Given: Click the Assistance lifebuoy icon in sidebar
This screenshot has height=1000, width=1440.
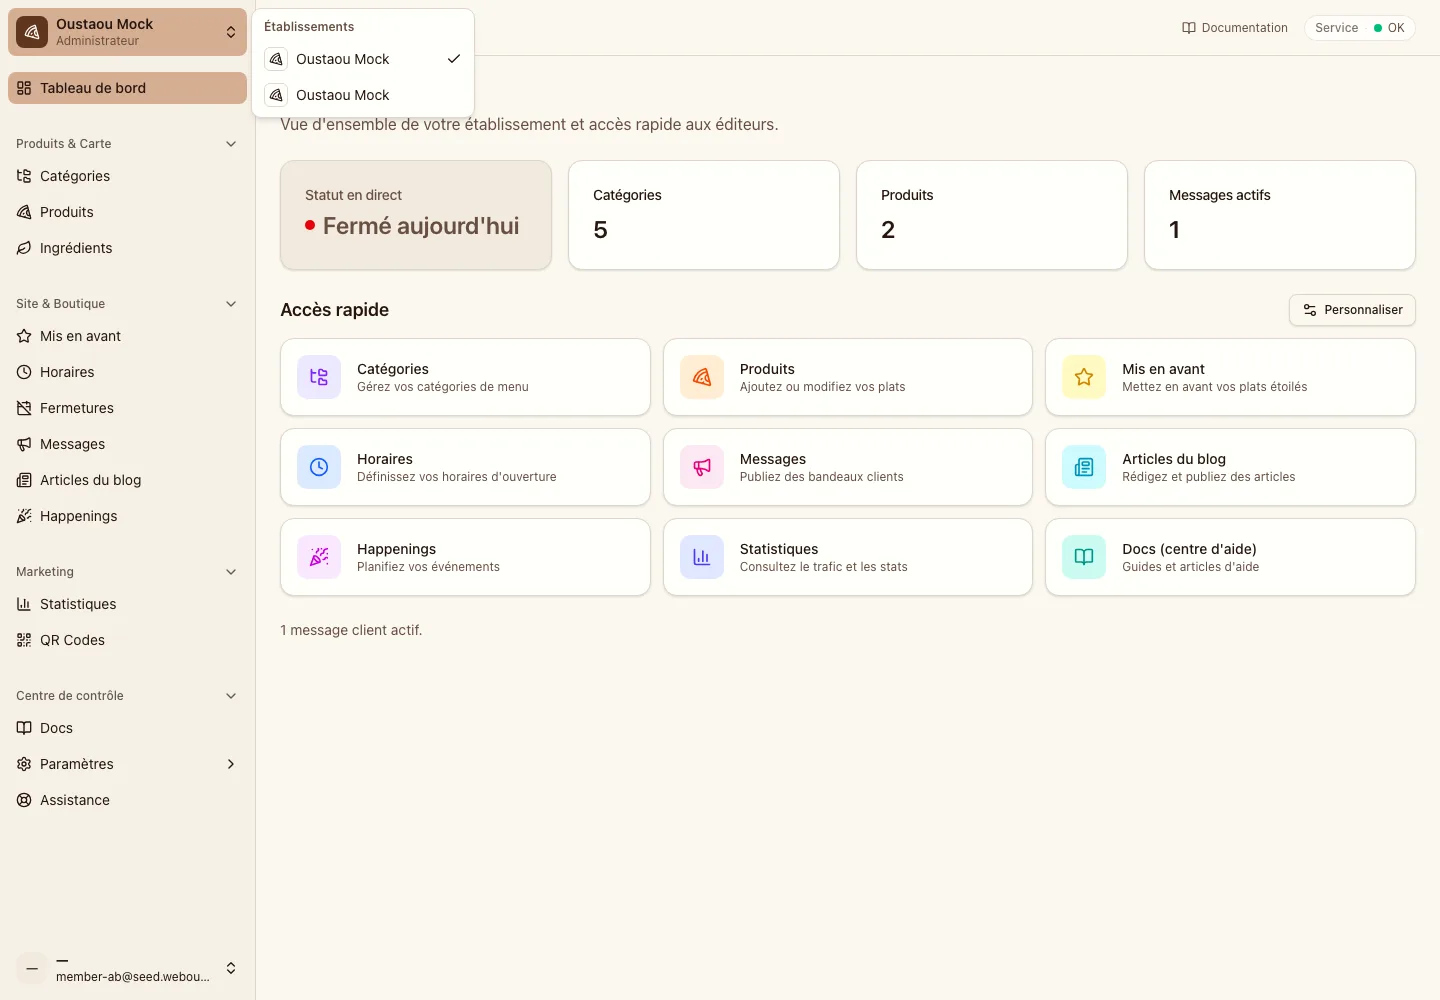Looking at the screenshot, I should coord(24,800).
